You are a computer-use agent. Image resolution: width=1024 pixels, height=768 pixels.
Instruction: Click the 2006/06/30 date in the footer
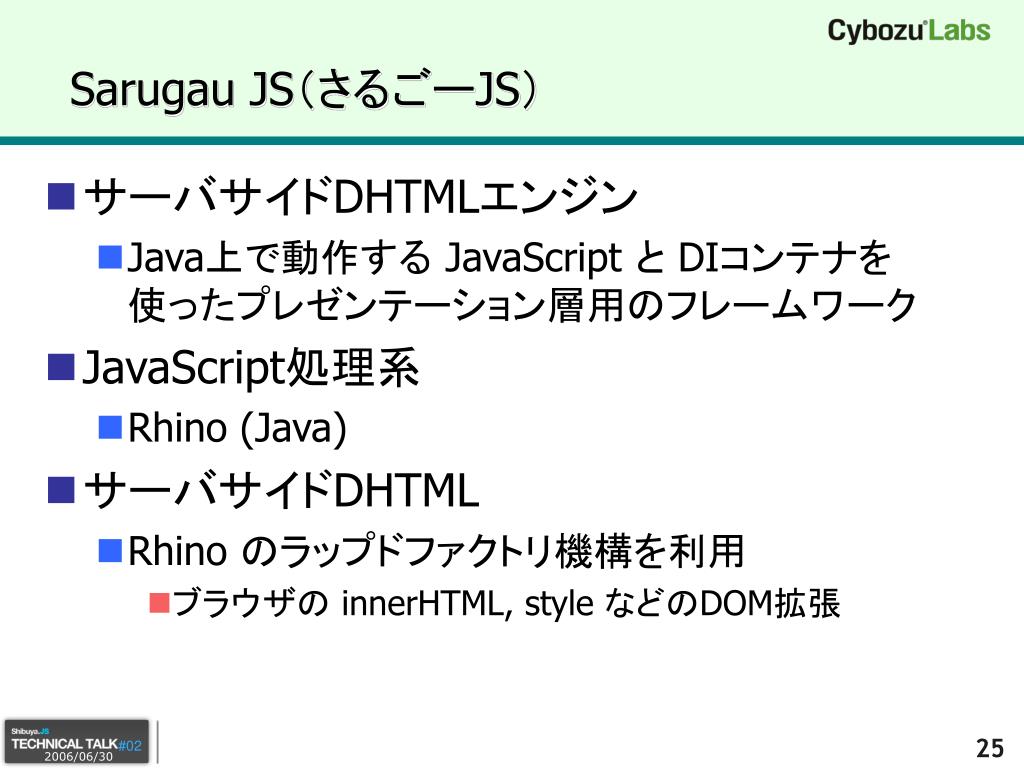[78, 757]
